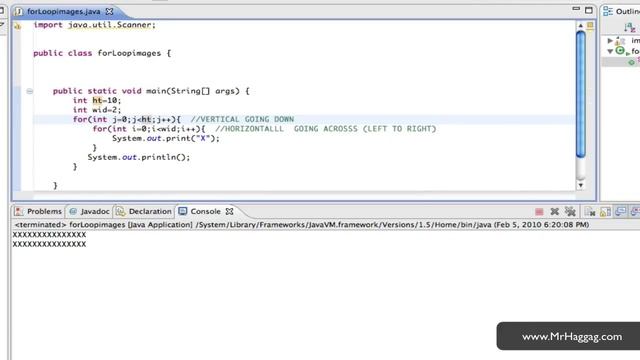This screenshot has height=360, width=640.
Task: Click the inner 'for(int i=0;i<wid;i++){' statement
Action: (149, 129)
